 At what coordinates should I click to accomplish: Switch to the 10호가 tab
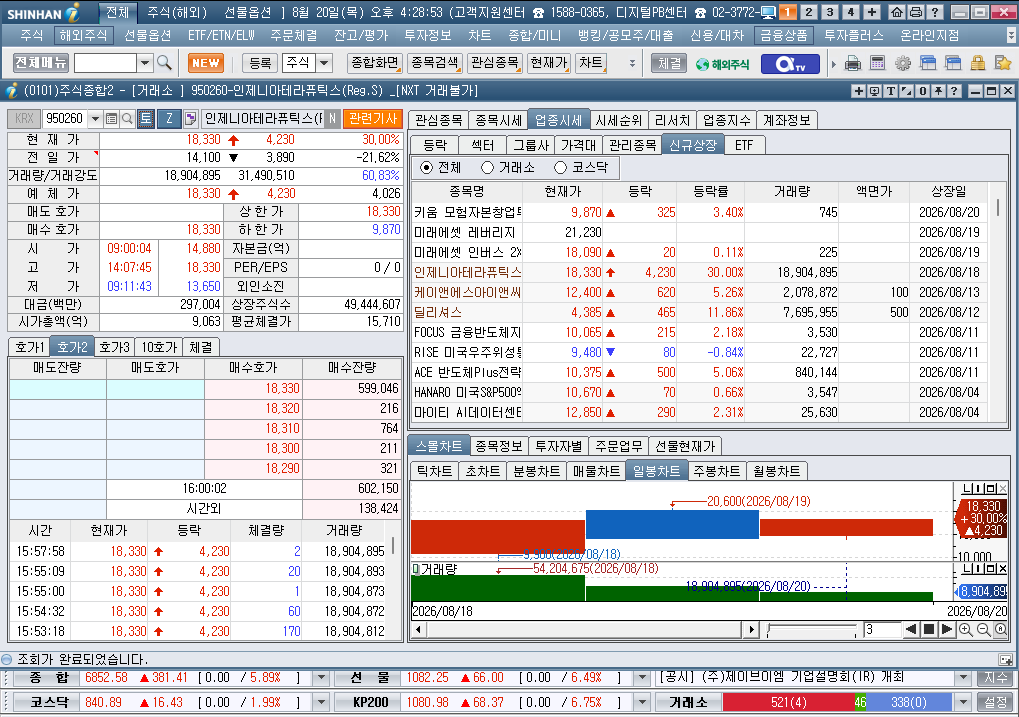159,347
